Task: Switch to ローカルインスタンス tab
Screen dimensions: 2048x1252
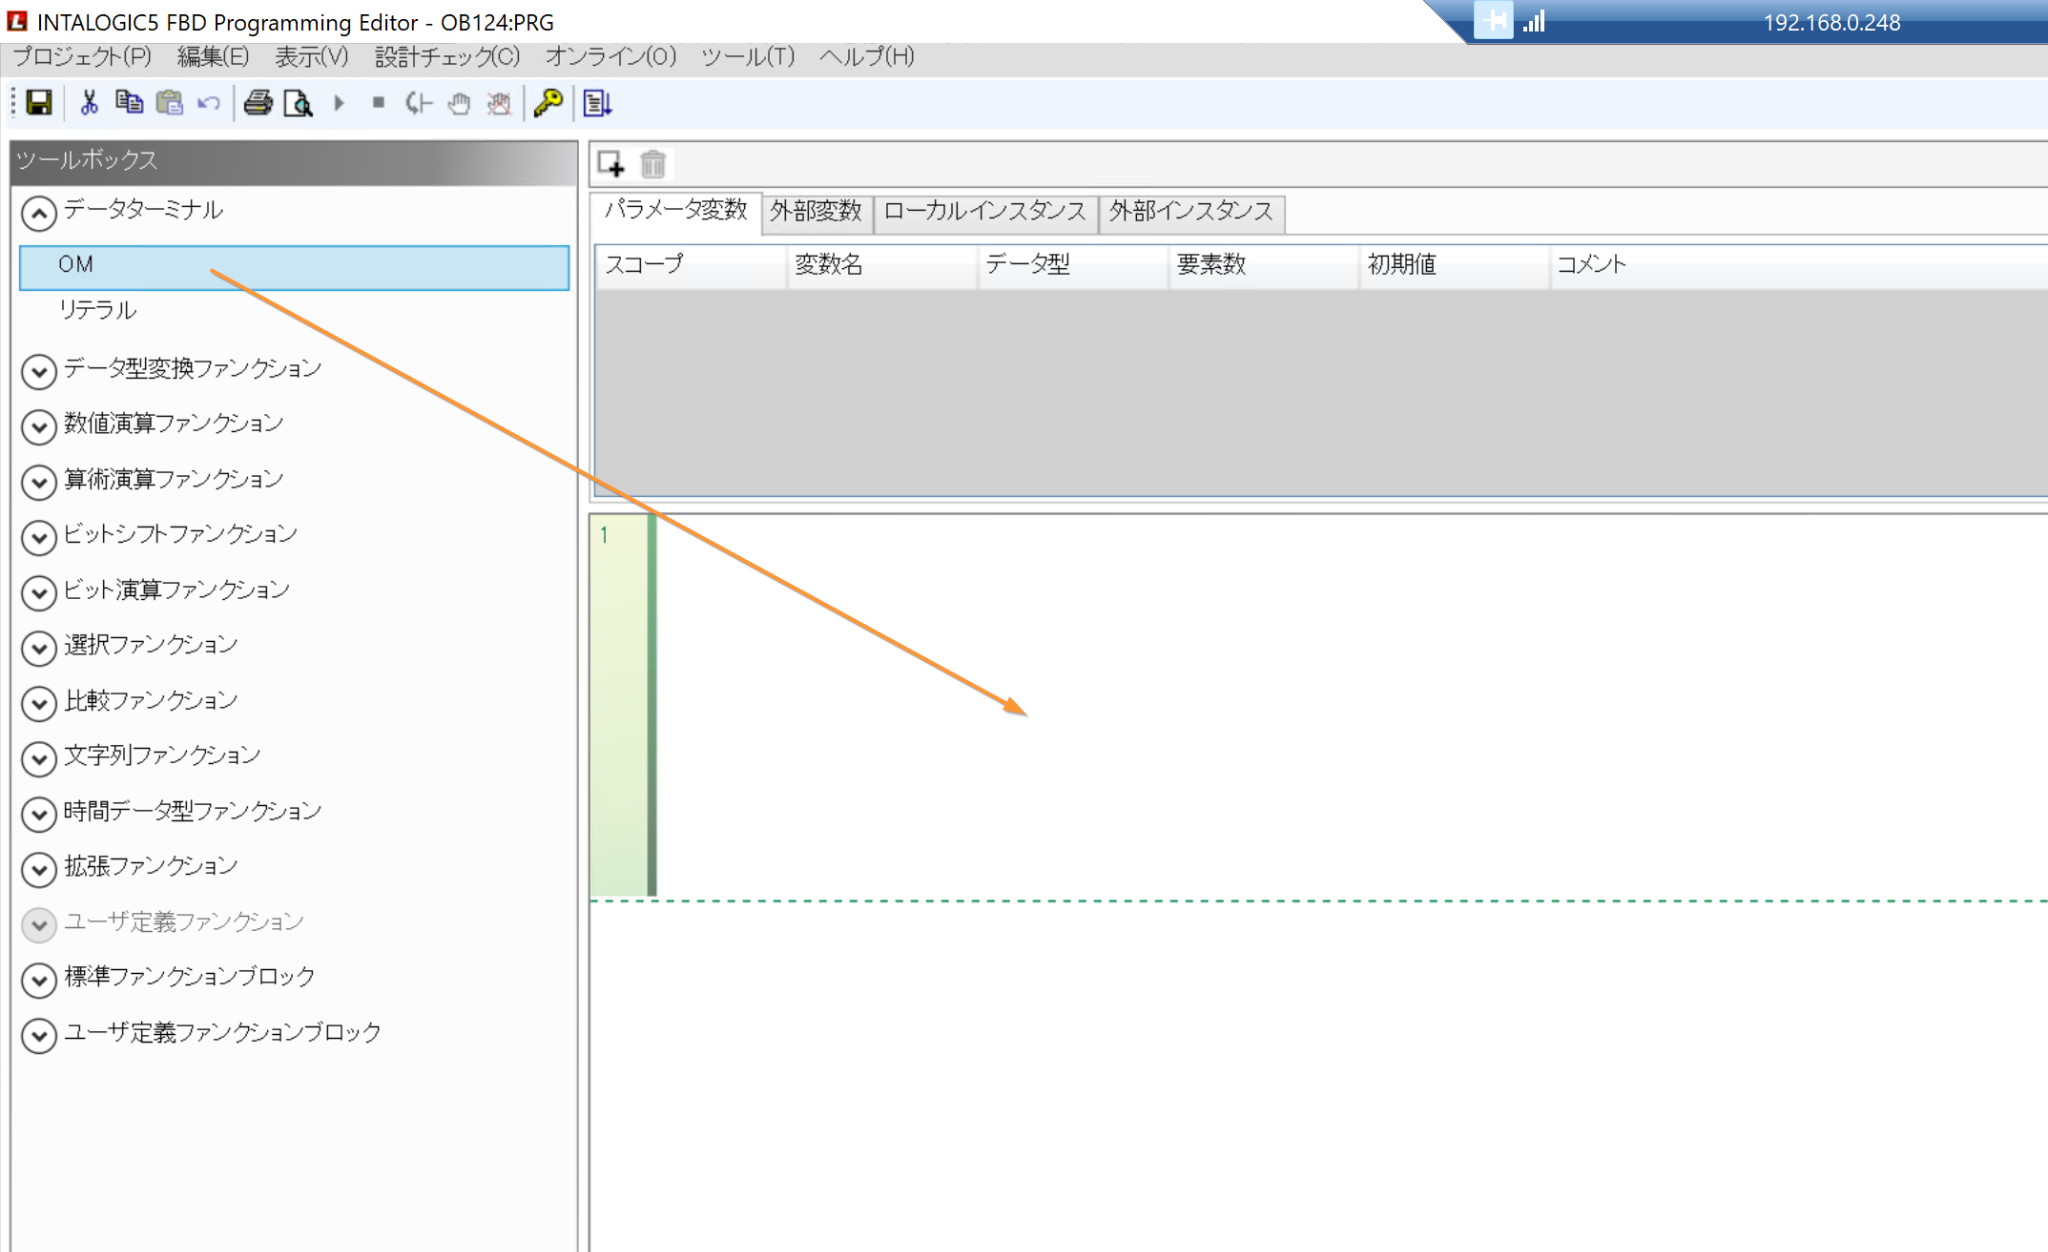Action: click(x=984, y=212)
